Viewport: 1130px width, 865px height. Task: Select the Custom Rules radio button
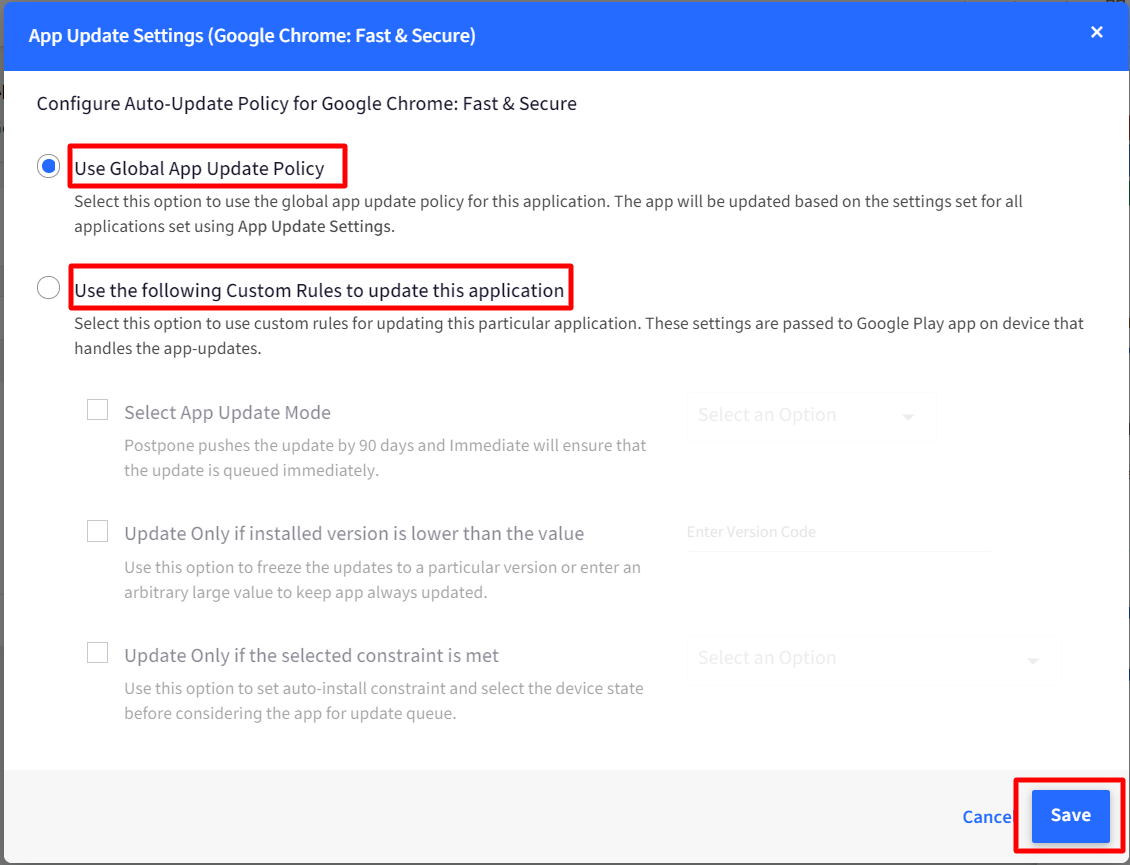pyautogui.click(x=48, y=288)
